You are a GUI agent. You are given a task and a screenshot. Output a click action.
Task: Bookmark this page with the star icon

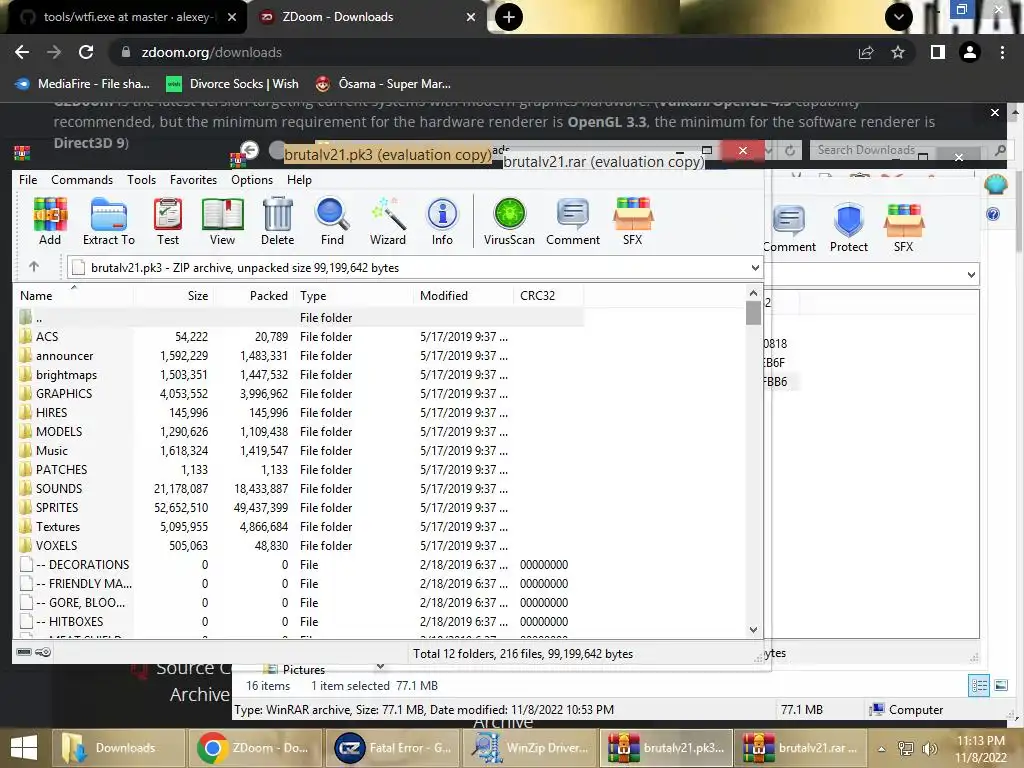point(898,52)
